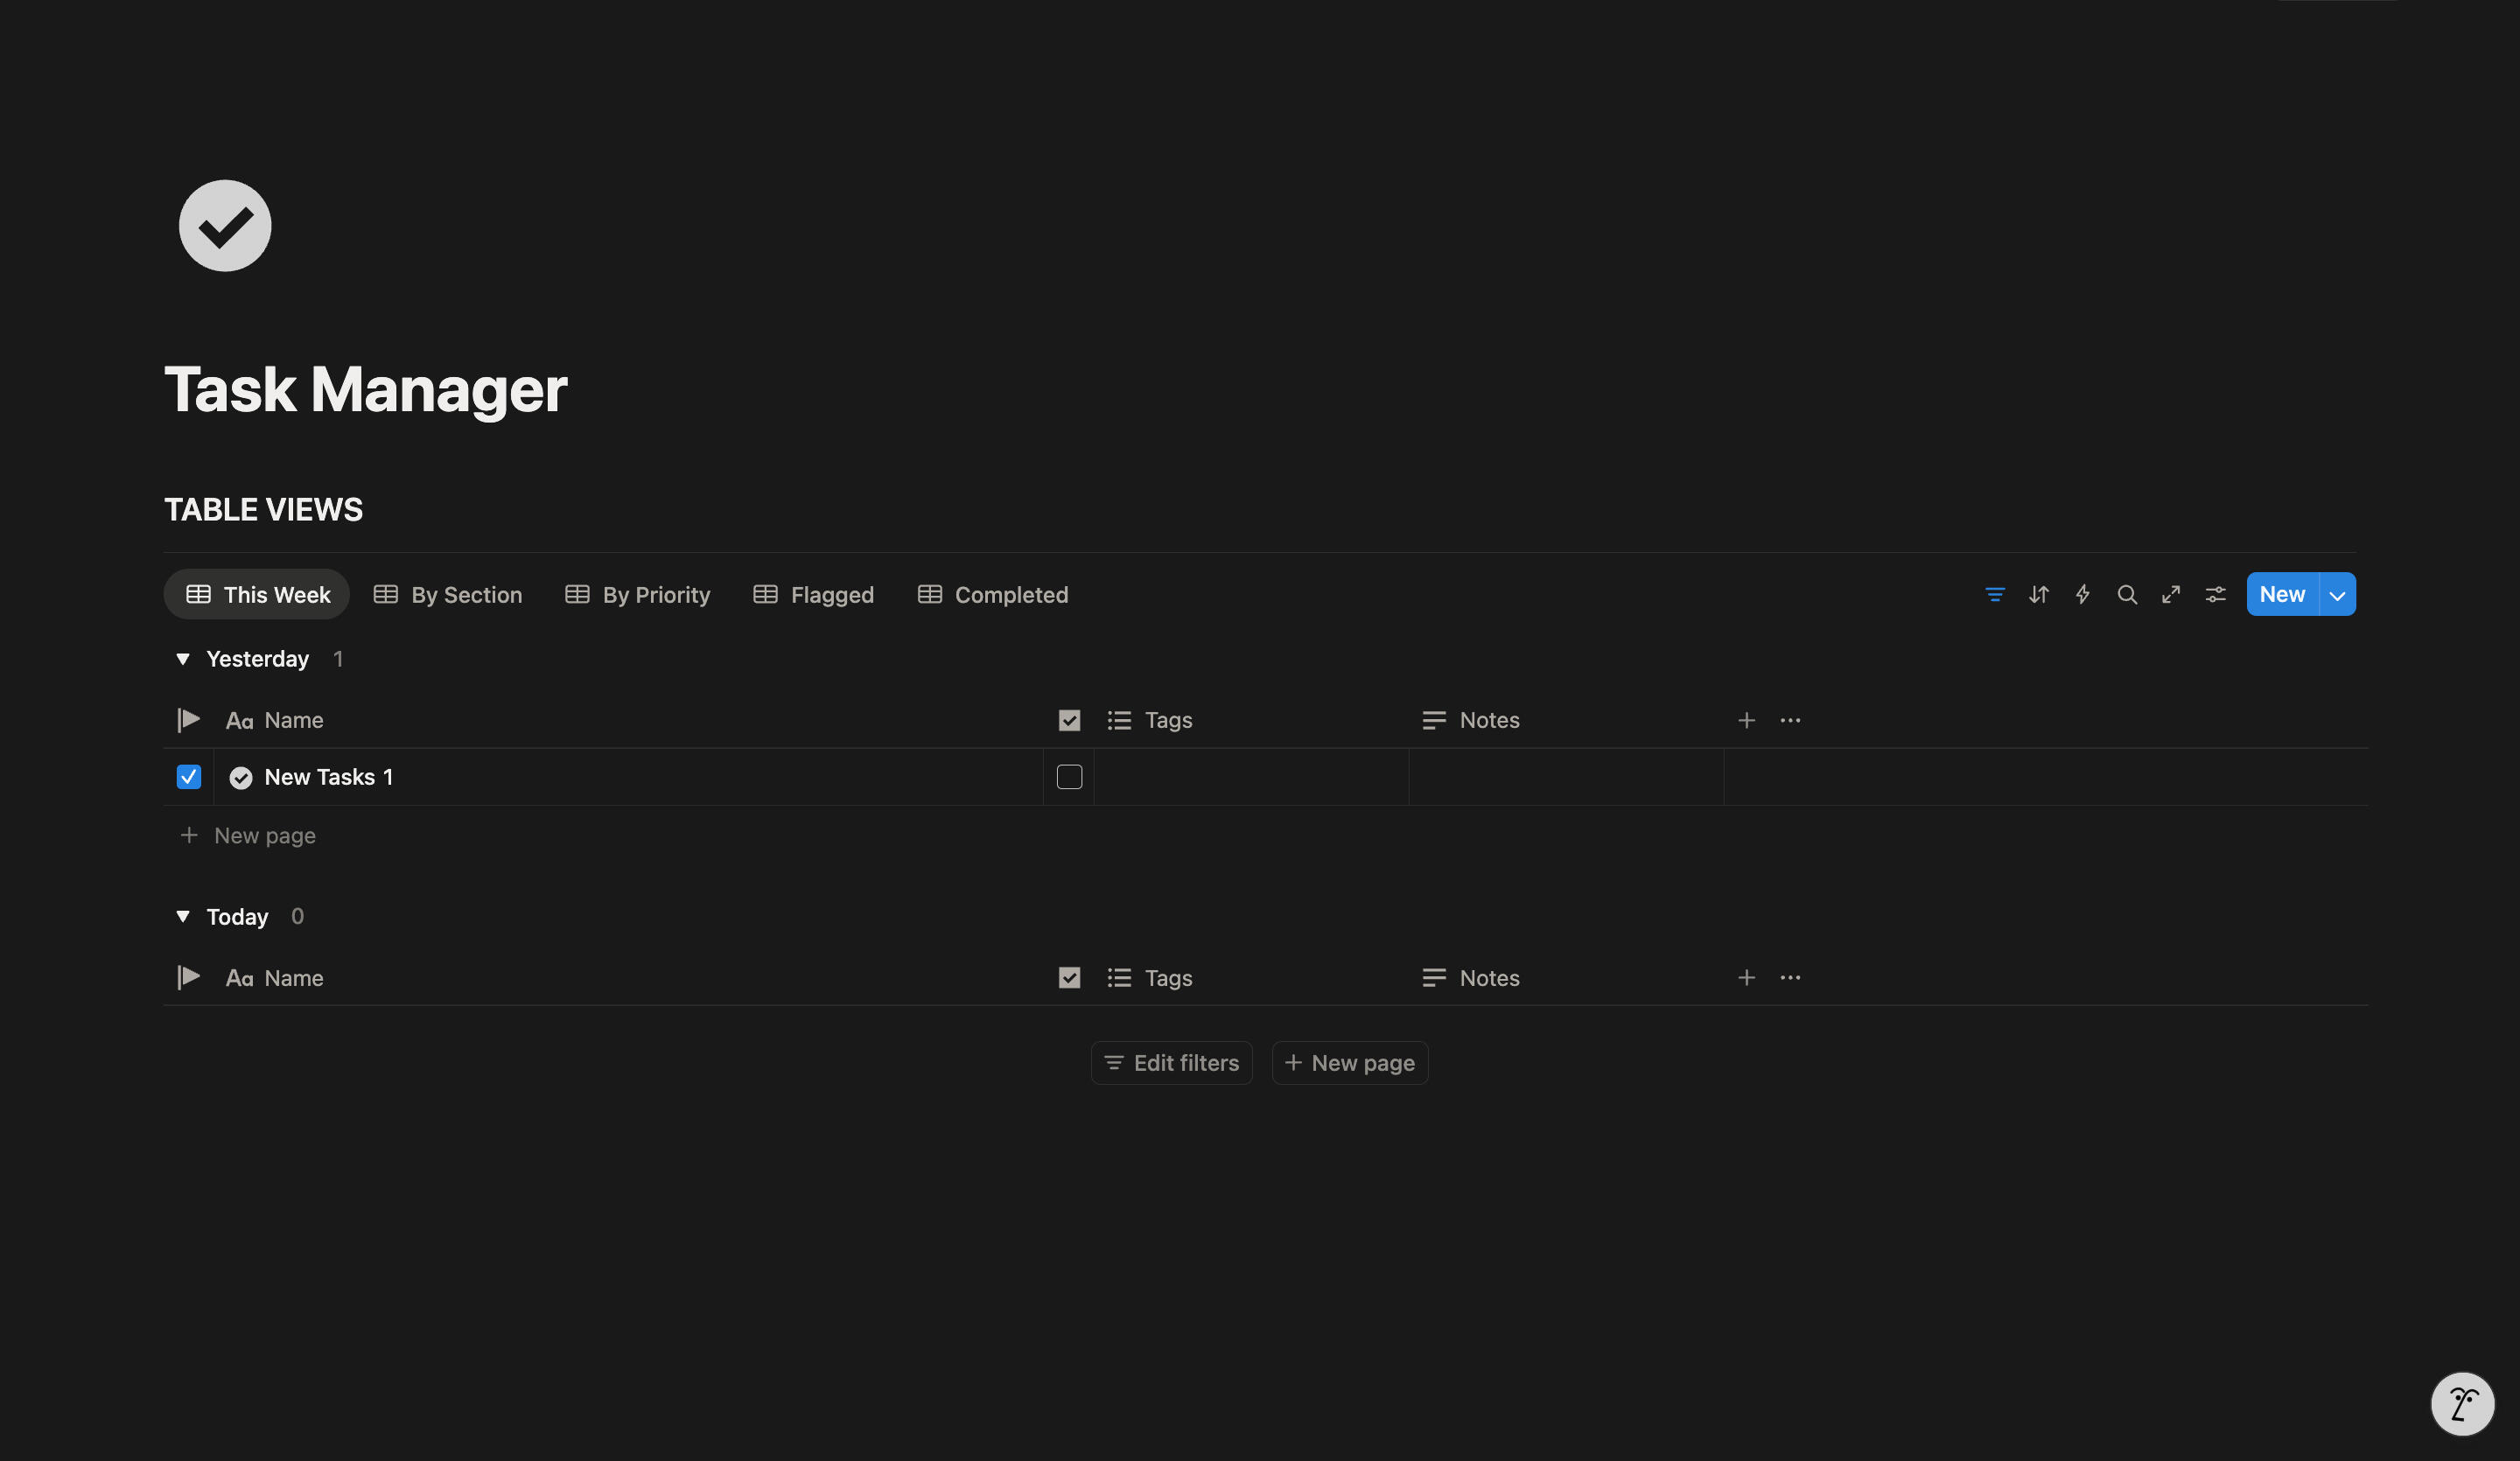This screenshot has height=1461, width=2520.
Task: Open database search with magnifier icon
Action: pyautogui.click(x=2126, y=595)
